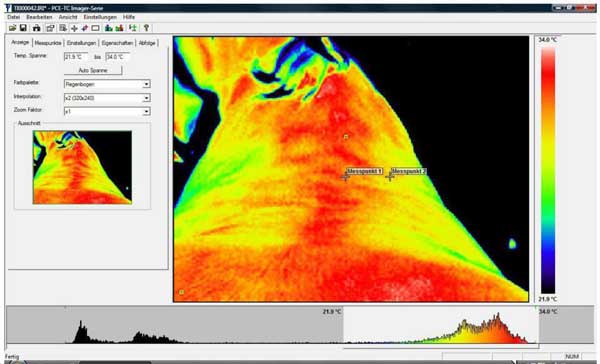
Task: Click the pink line profile tool icon
Action: [85, 28]
